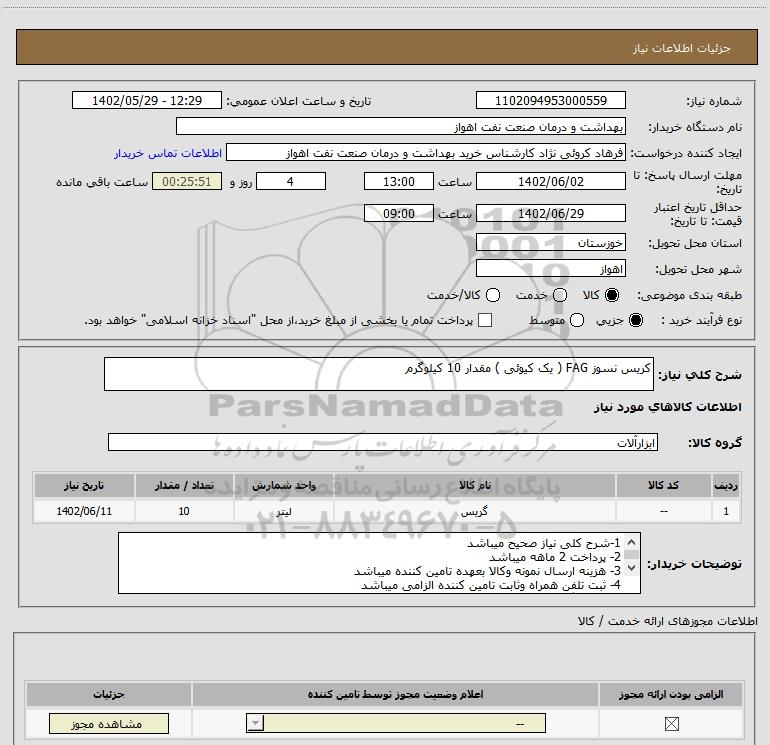Click the اطلاعات مجوزهای ارائه خدمت / کالا heading
Screen dimensions: 770x745
click(667, 621)
